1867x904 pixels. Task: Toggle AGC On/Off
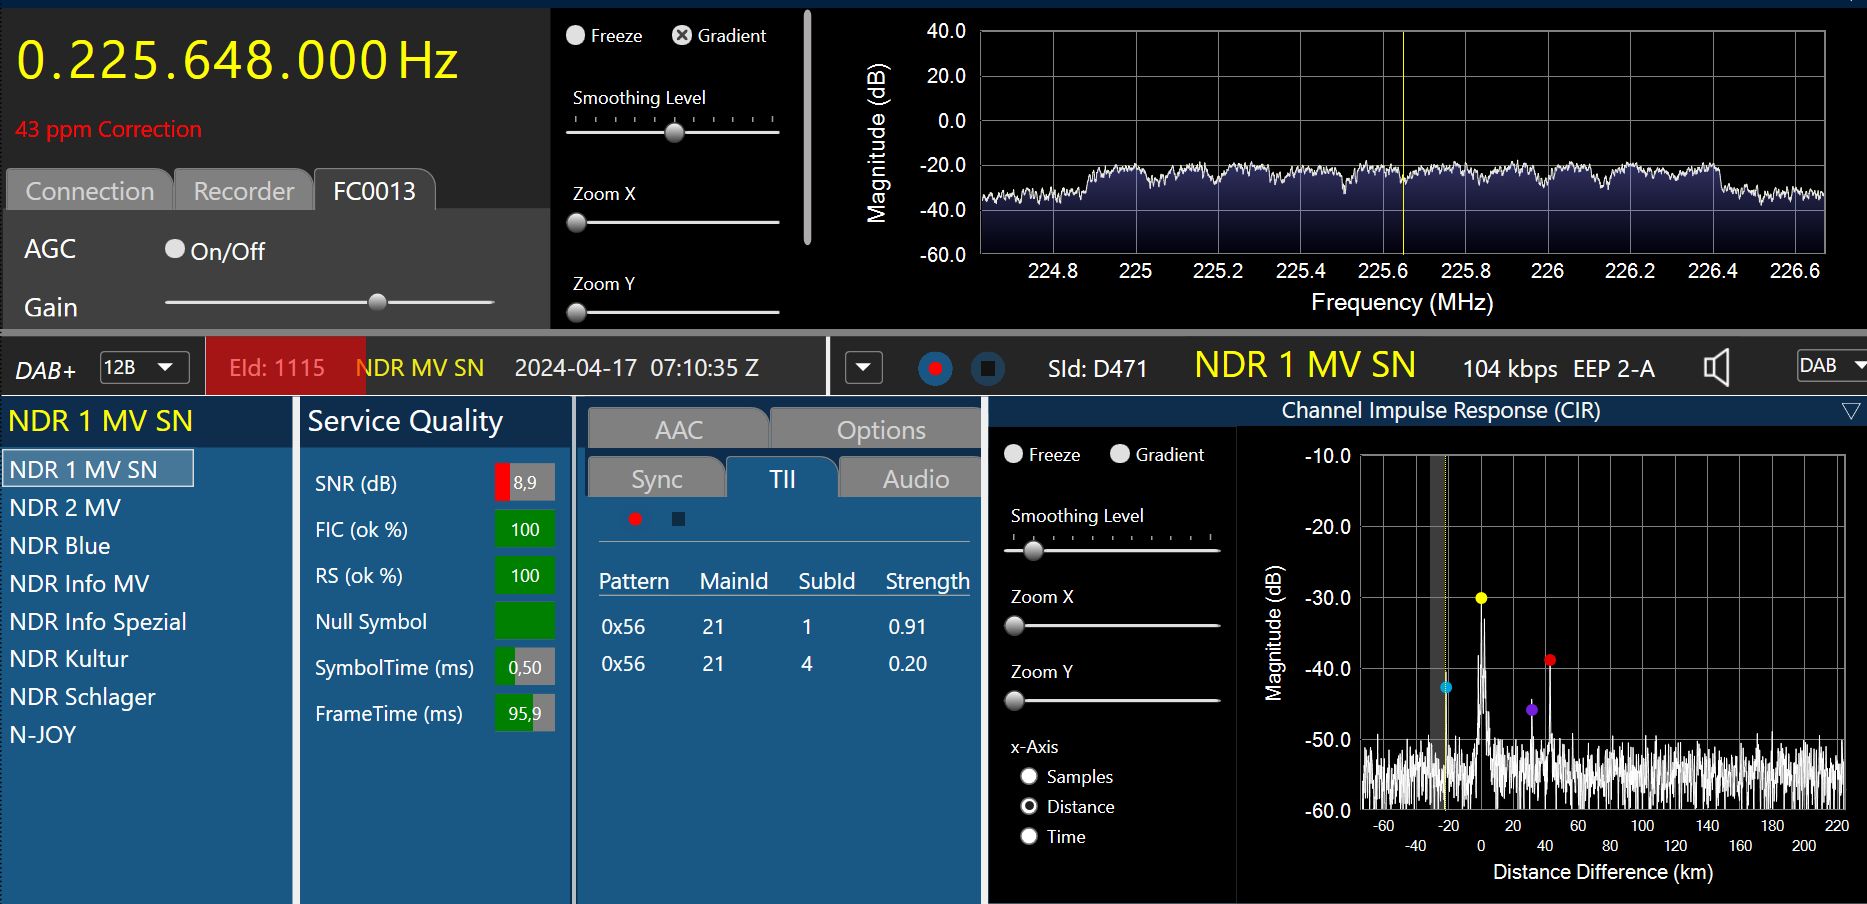[x=175, y=249]
